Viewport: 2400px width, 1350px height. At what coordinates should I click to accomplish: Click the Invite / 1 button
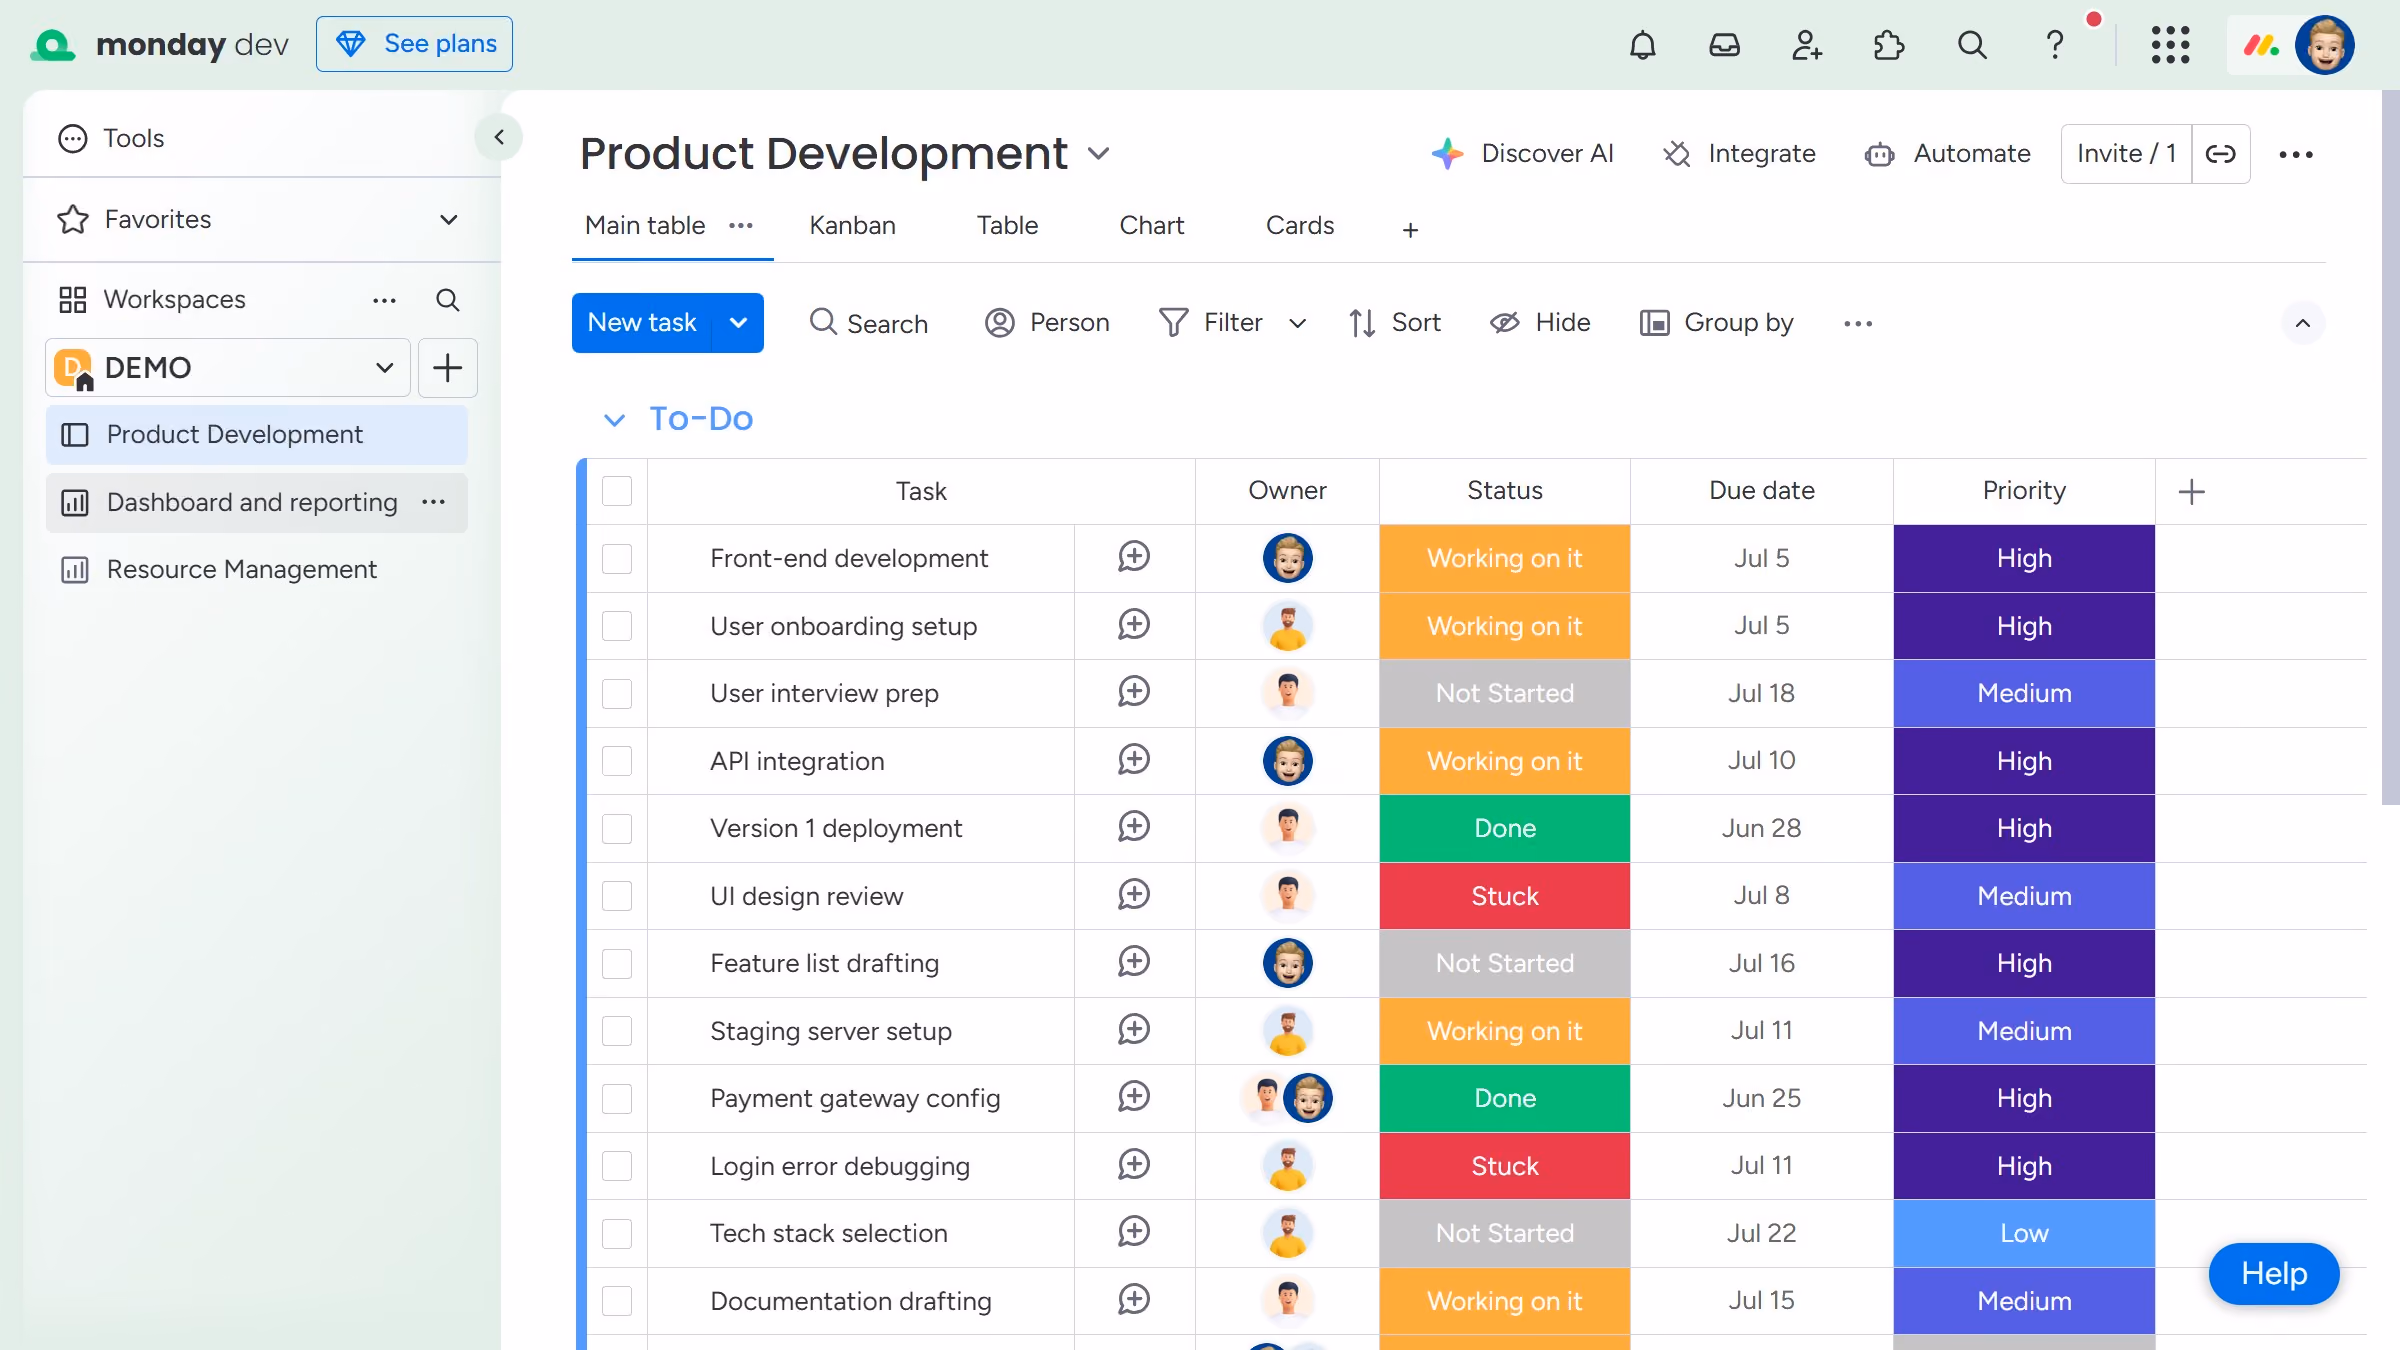(x=2126, y=154)
